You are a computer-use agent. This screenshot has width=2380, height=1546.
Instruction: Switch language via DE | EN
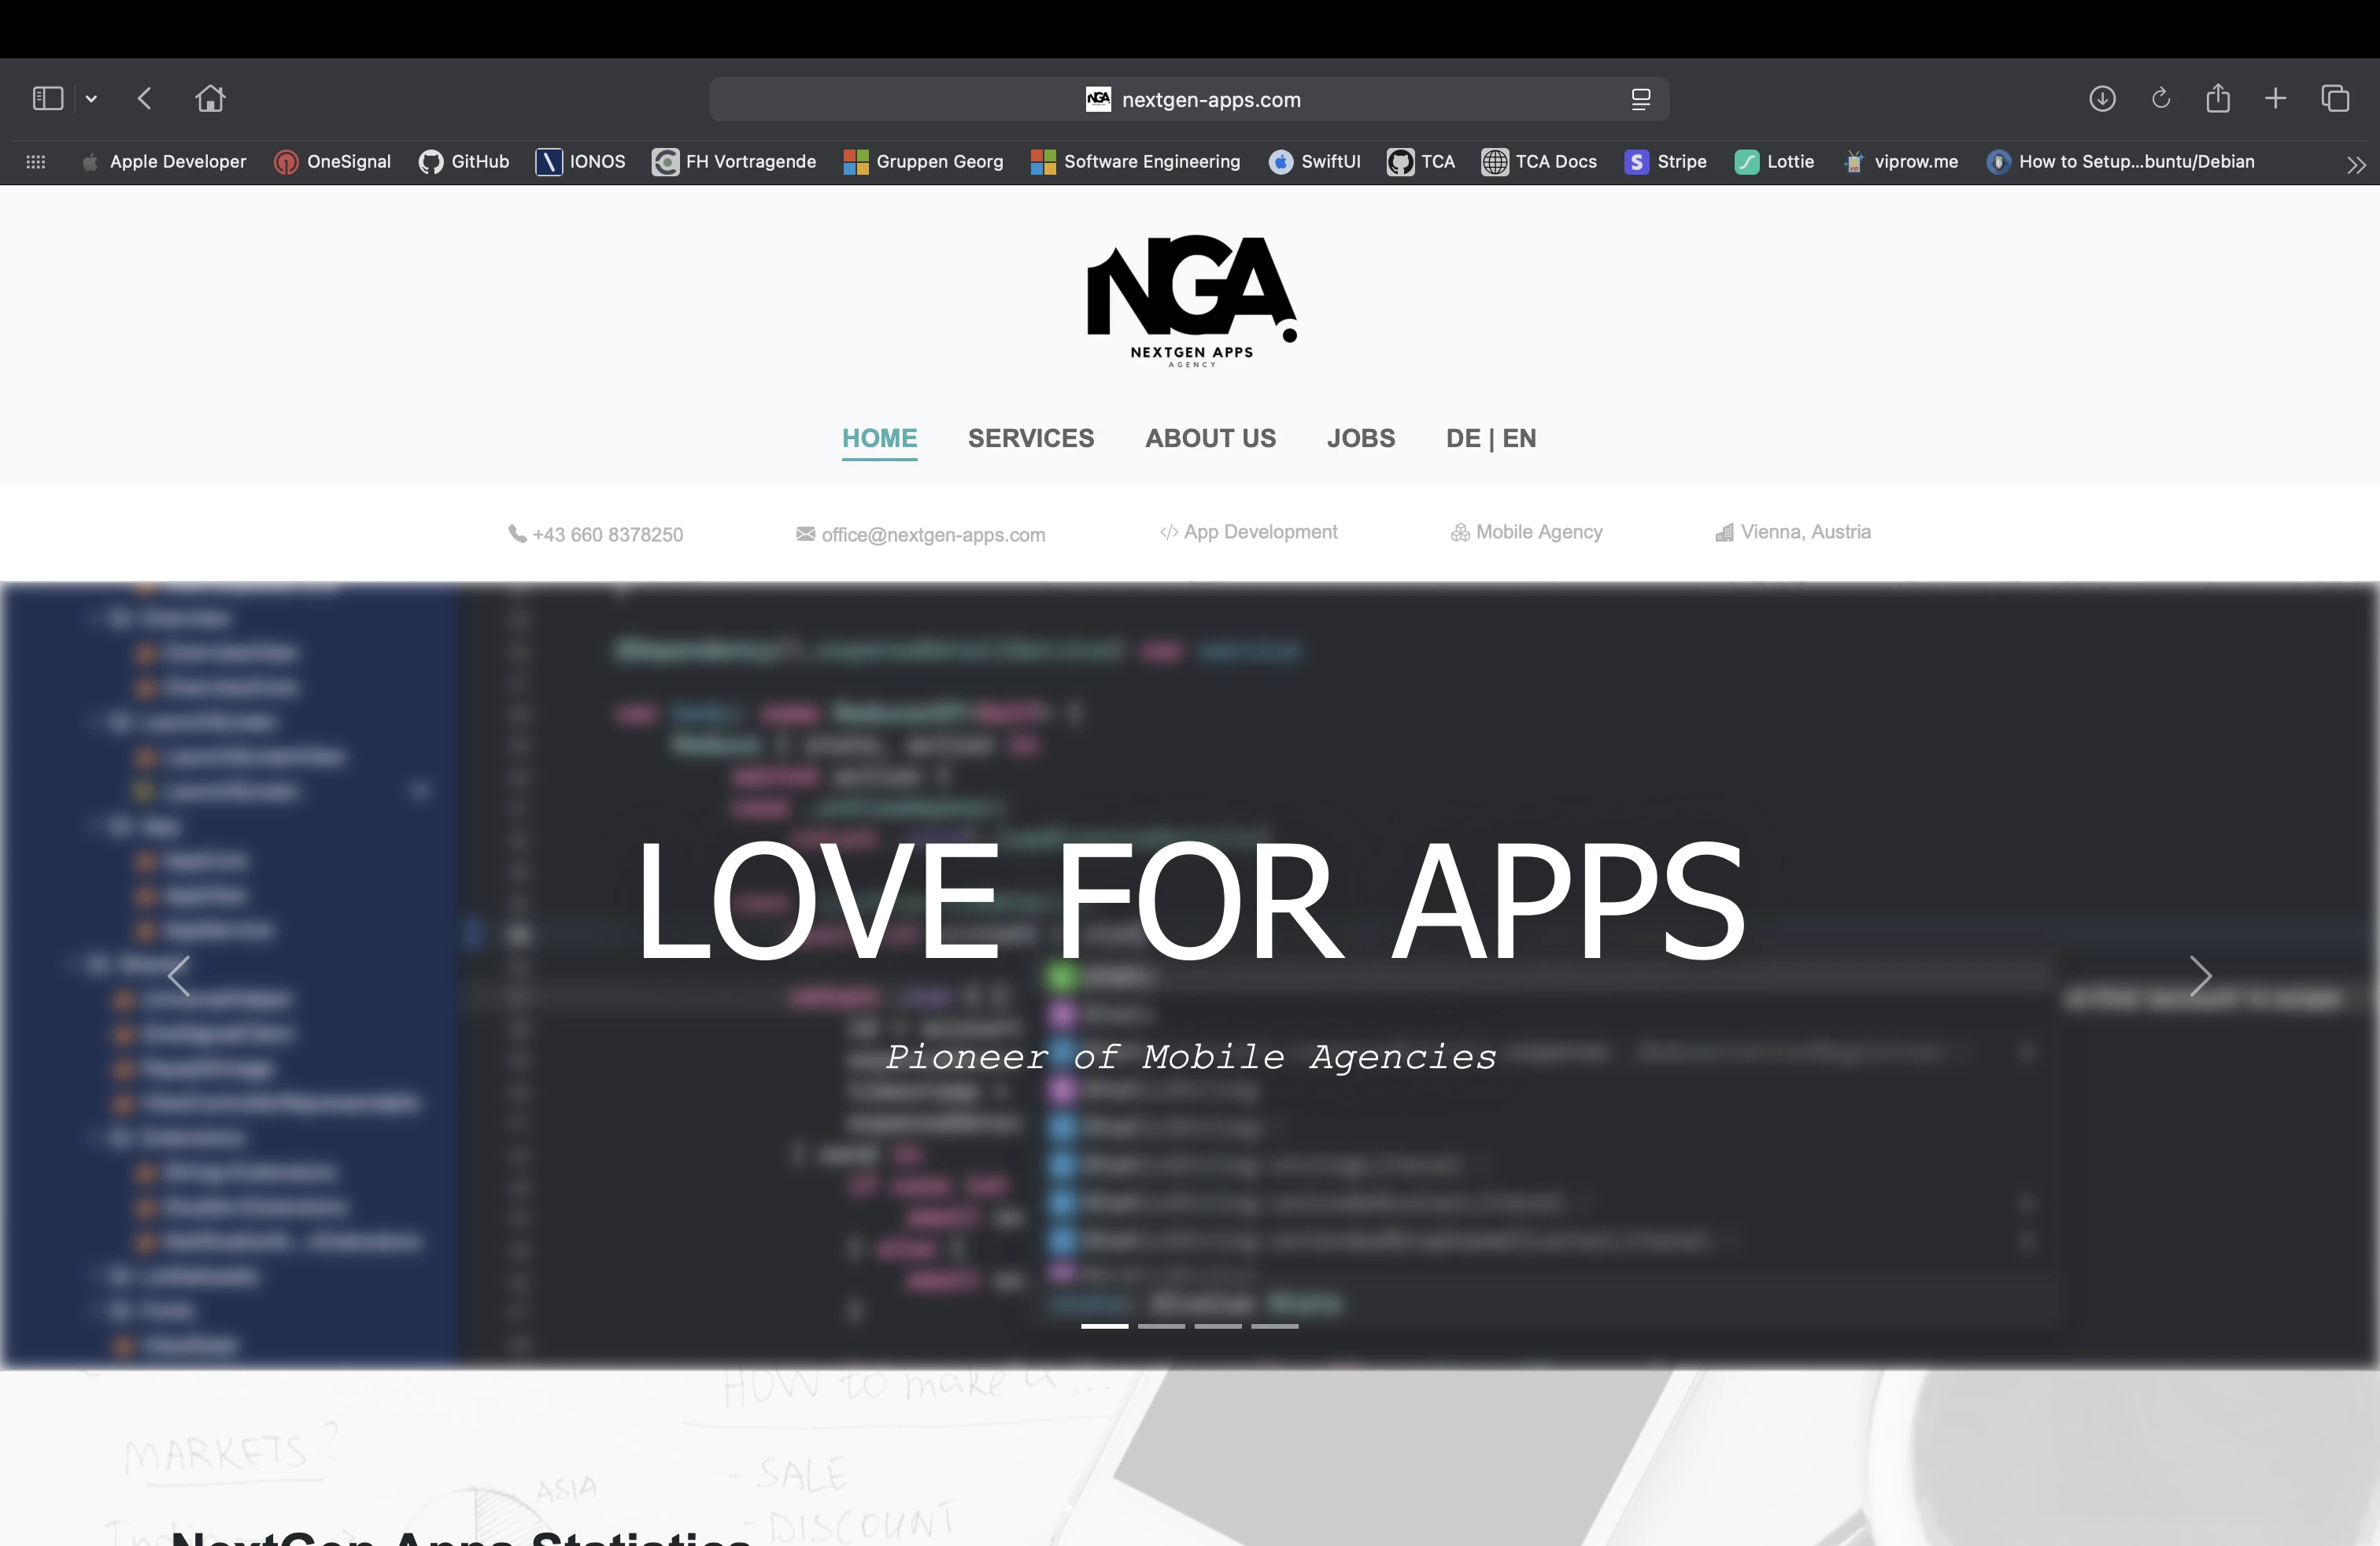point(1491,438)
